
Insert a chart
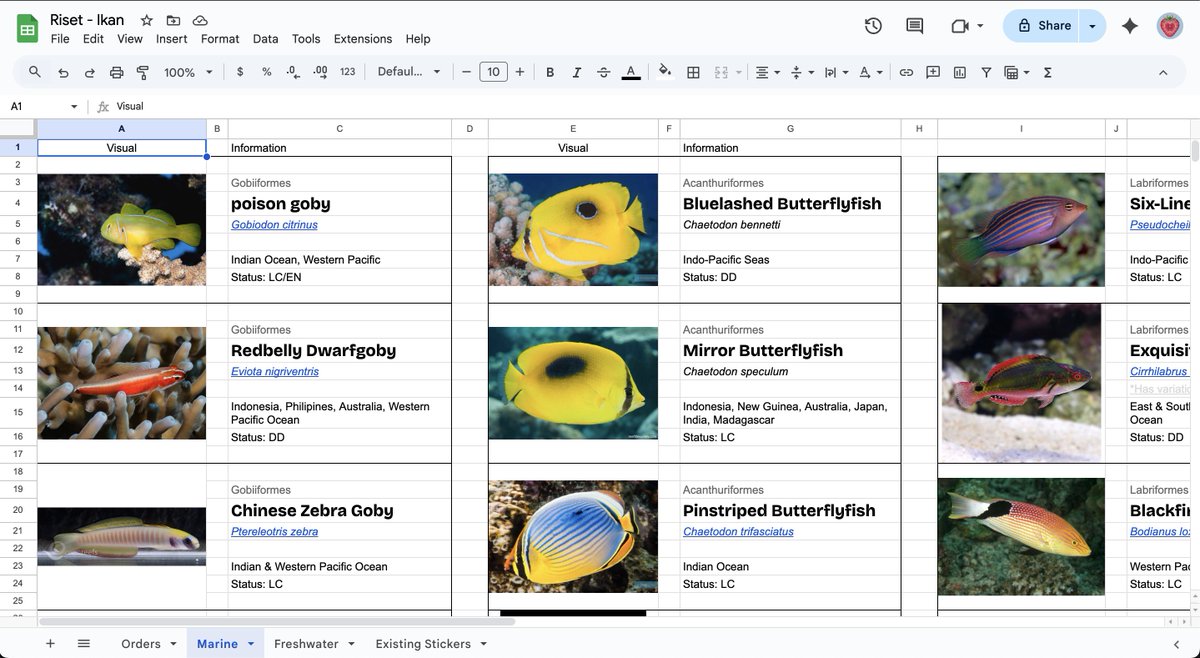(960, 72)
